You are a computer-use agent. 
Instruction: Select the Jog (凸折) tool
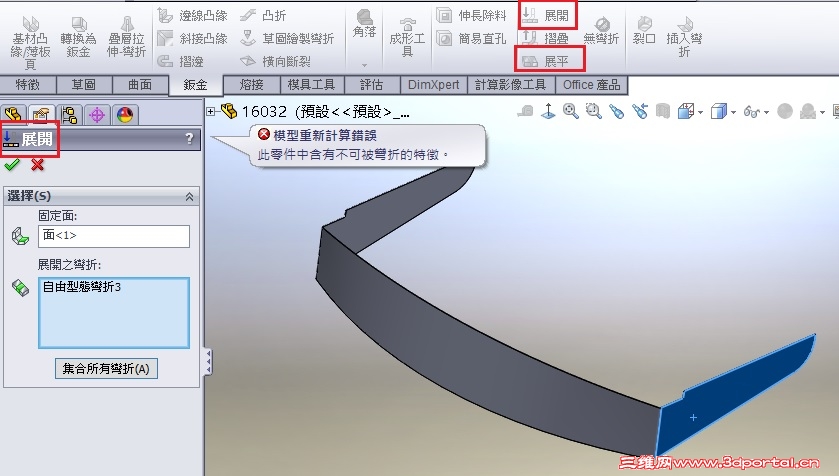coord(263,16)
